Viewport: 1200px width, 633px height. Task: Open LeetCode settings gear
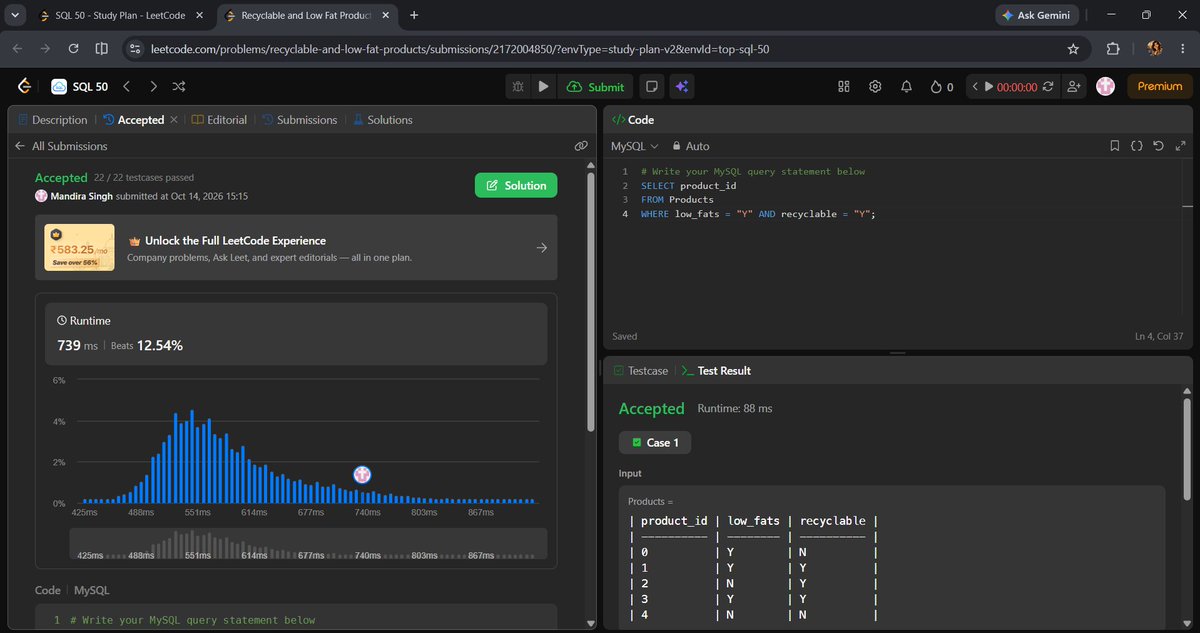[875, 87]
